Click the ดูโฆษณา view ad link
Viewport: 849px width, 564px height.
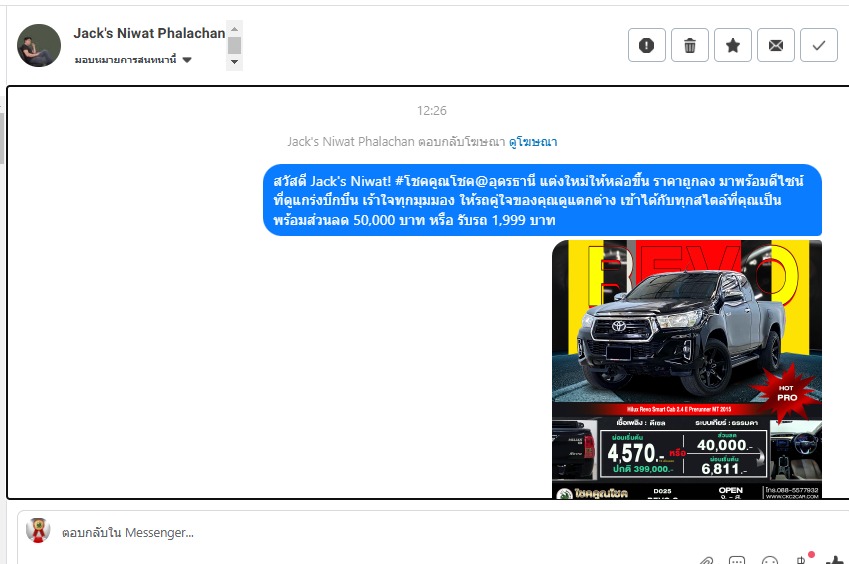point(533,142)
